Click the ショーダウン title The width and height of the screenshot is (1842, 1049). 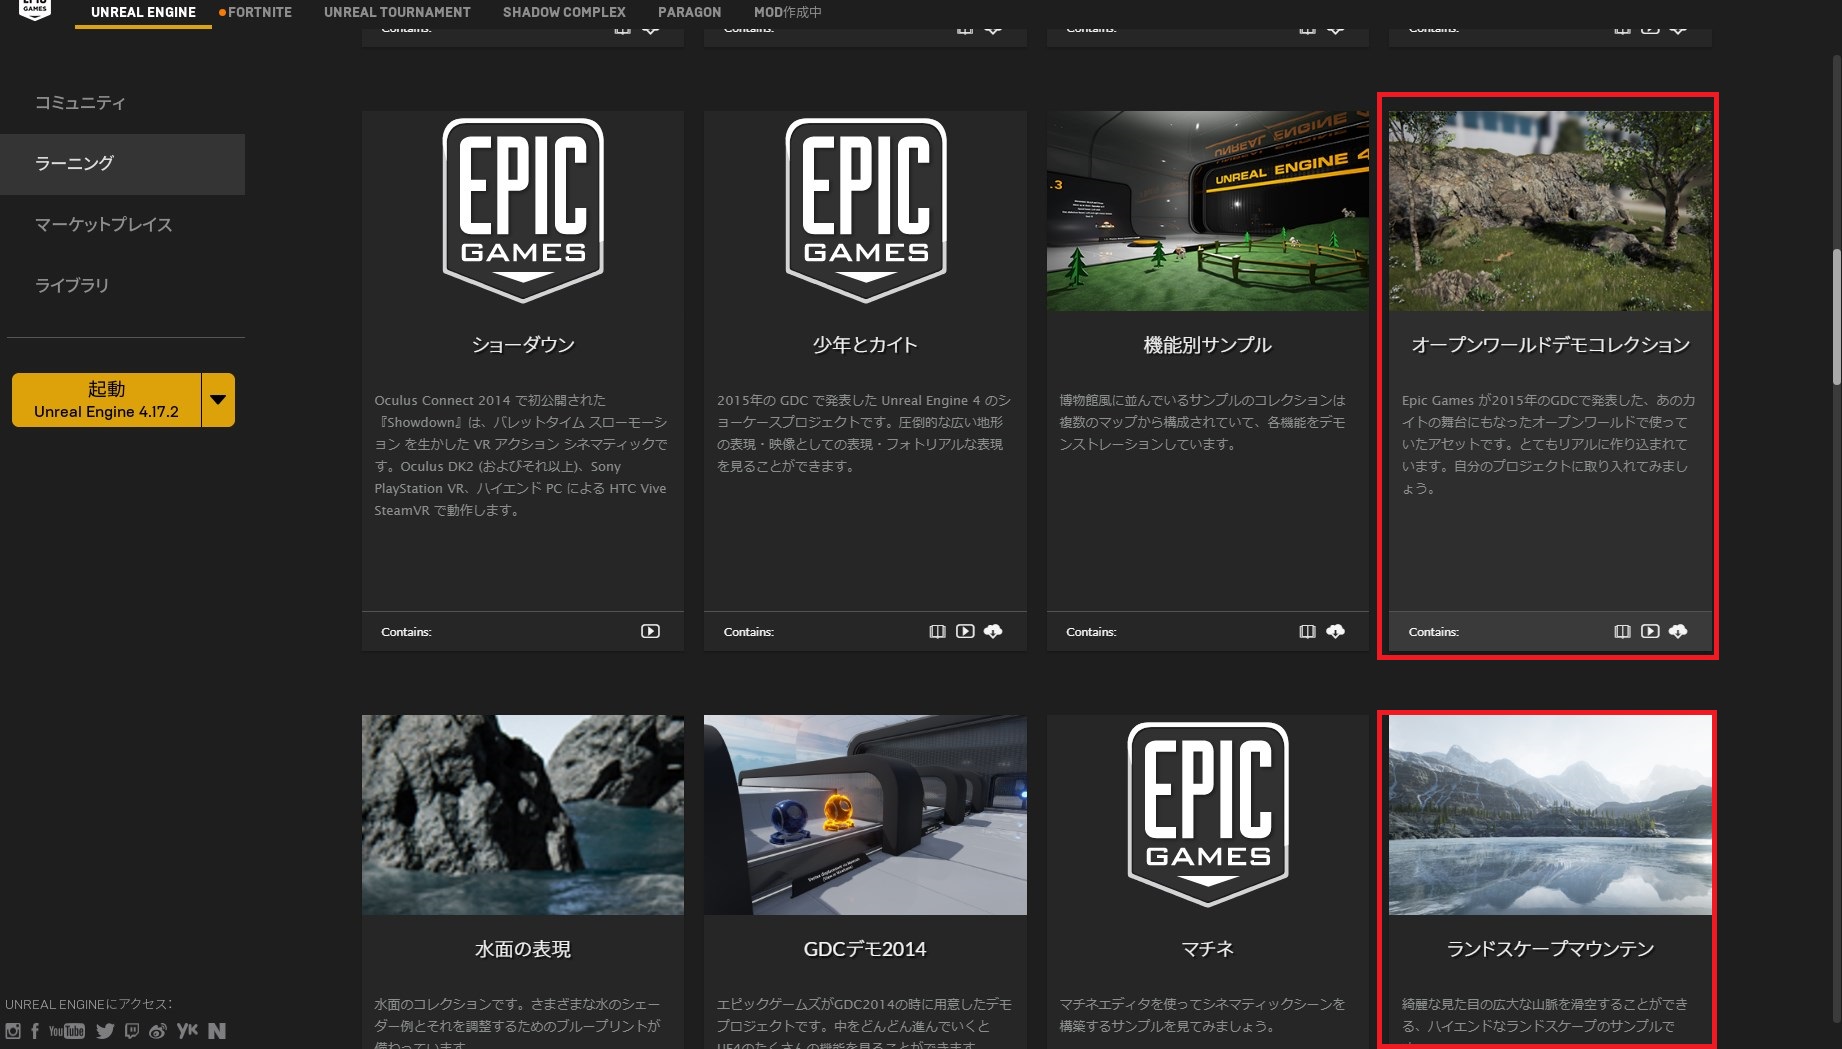[523, 345]
